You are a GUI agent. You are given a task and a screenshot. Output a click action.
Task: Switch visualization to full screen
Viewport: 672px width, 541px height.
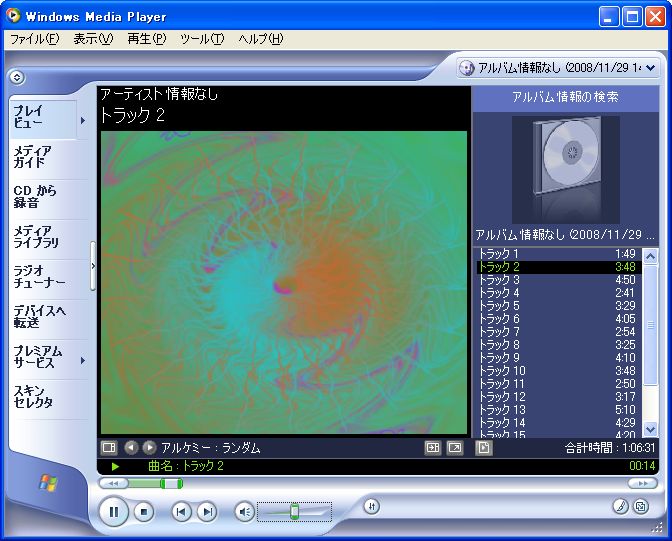click(455, 448)
